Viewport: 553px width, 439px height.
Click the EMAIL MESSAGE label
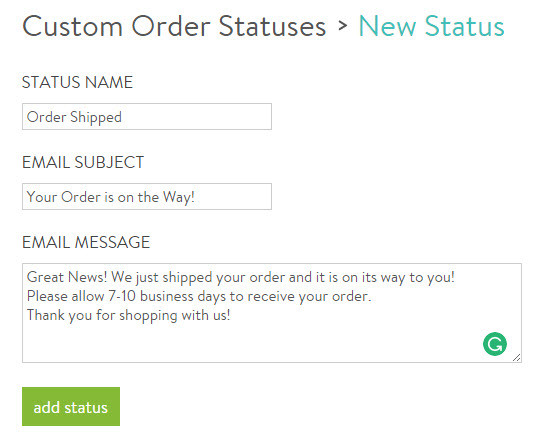click(x=86, y=243)
